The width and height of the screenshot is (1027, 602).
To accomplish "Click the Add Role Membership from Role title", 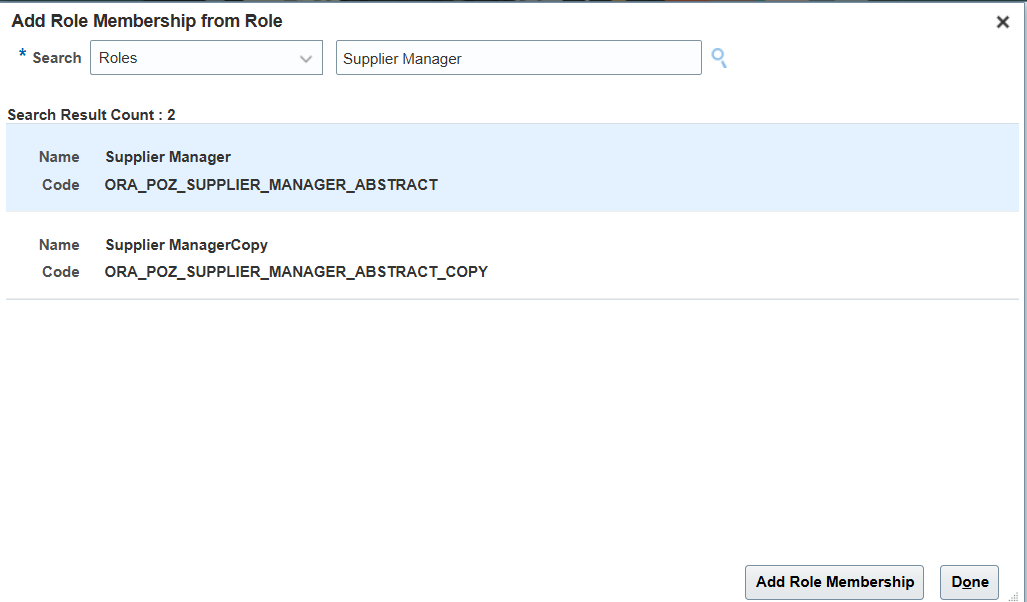I will coord(147,21).
